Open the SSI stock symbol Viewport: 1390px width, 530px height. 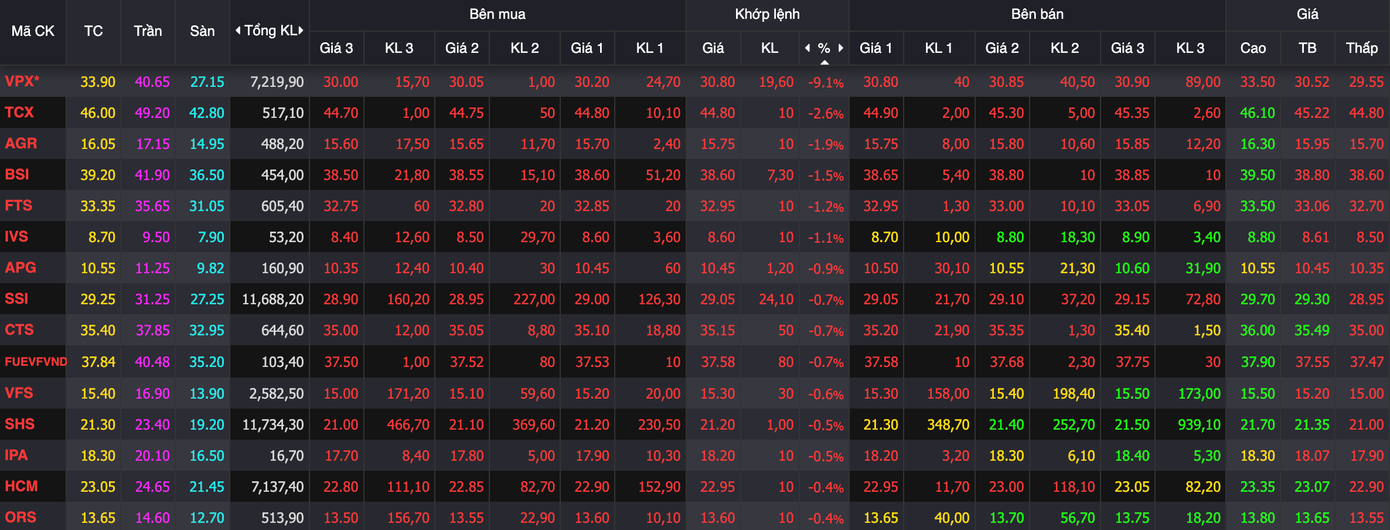[x=18, y=299]
